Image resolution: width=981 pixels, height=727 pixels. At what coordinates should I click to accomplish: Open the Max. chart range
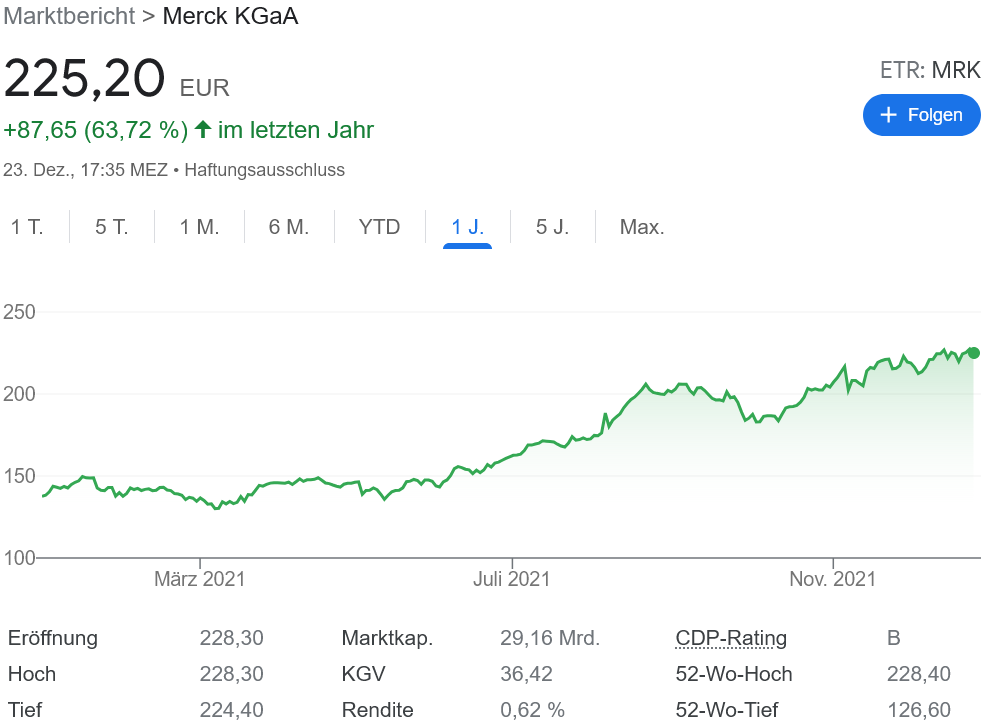(641, 227)
